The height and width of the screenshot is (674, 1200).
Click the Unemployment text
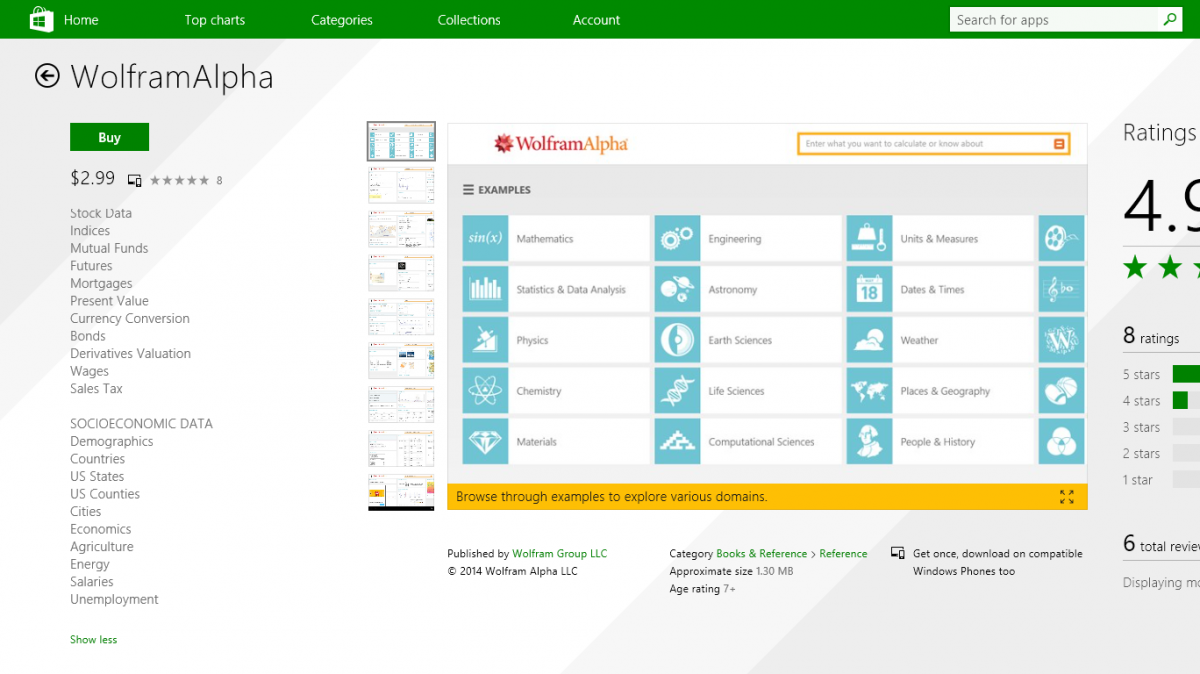[114, 600]
